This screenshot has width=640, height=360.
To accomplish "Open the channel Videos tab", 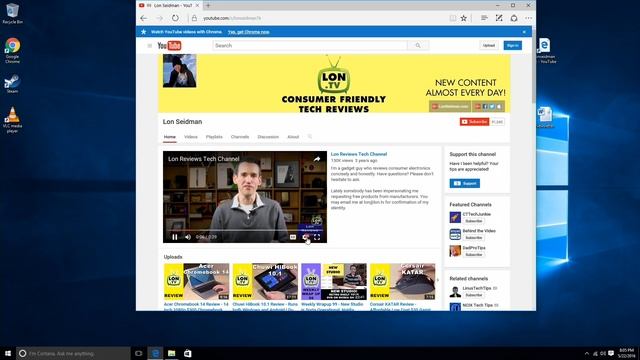I will pos(191,137).
